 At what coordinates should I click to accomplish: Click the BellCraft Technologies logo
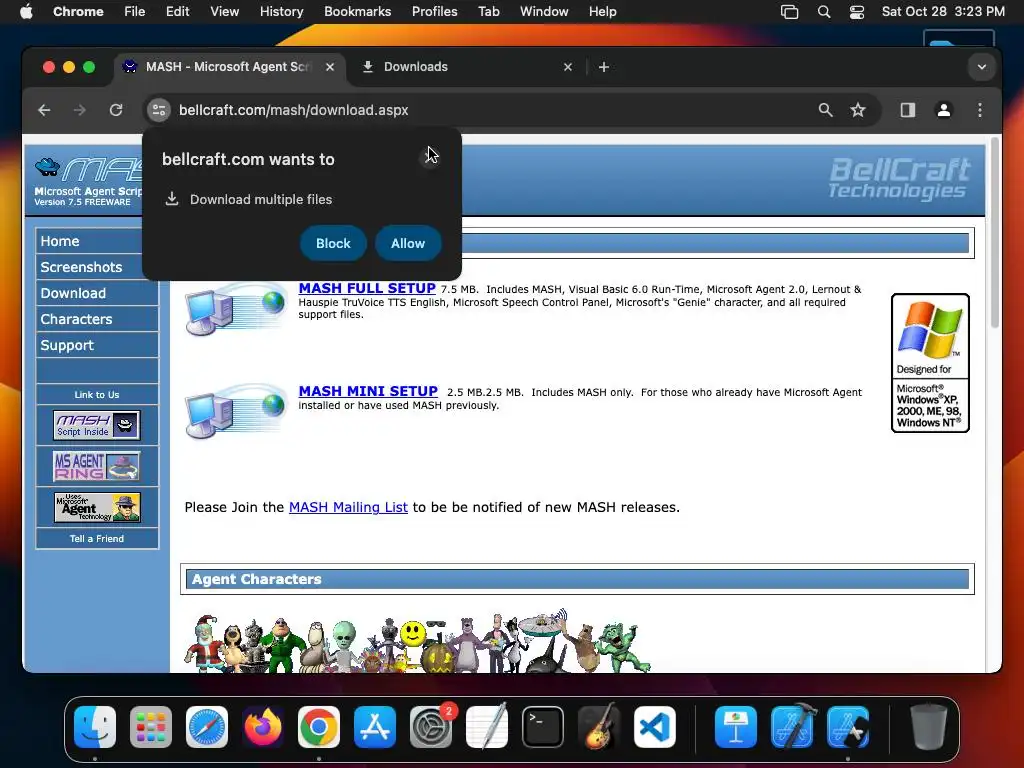click(x=899, y=177)
